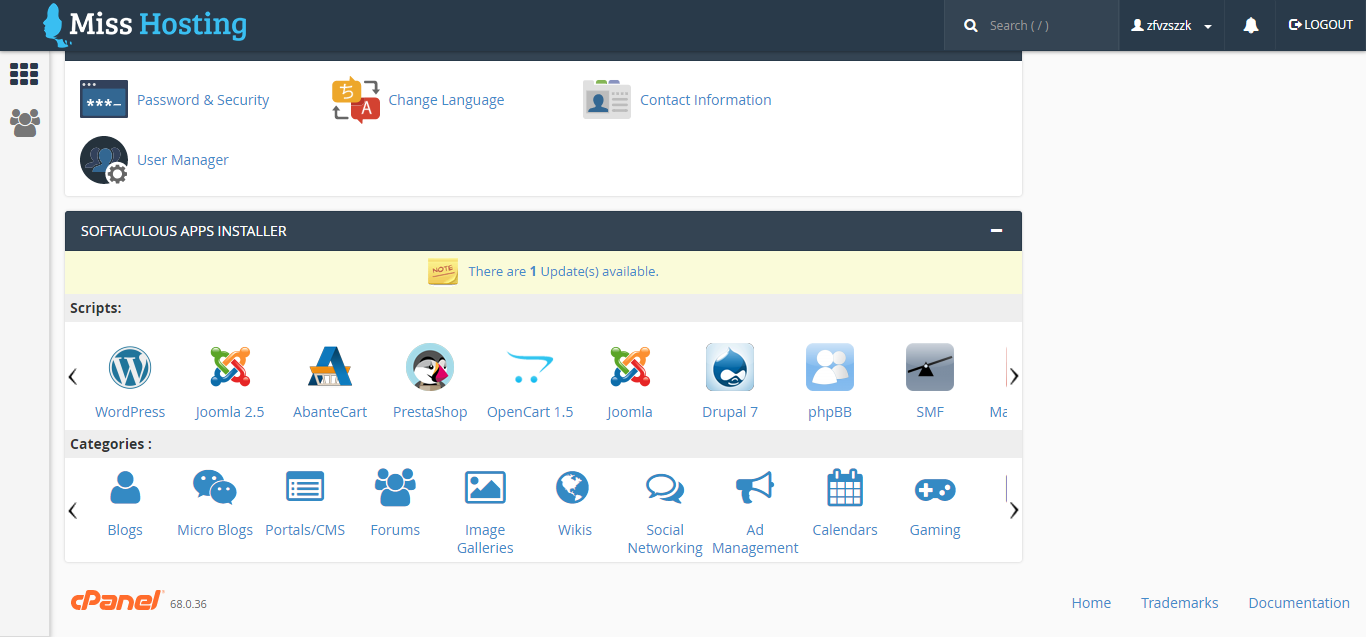This screenshot has height=637, width=1366.
Task: Select the WordPress script icon
Action: (x=130, y=367)
